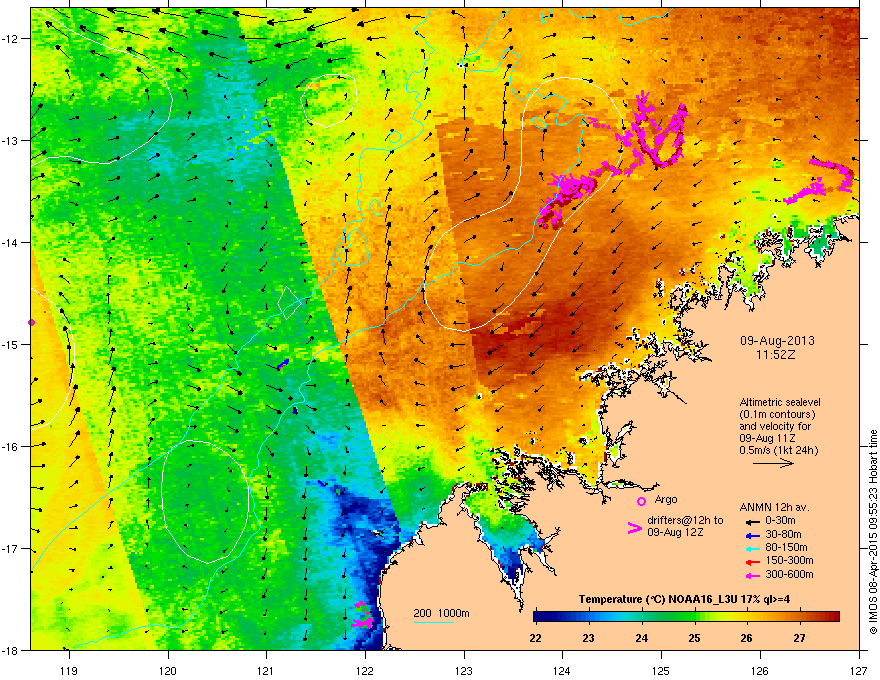The height and width of the screenshot is (680, 880).
Task: Click the date label 09-Aug-2013
Action: click(777, 341)
